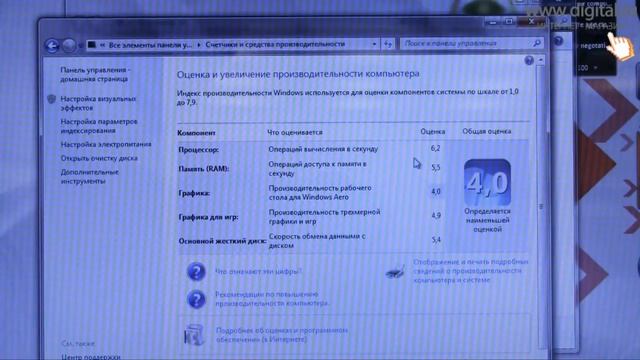
Task: Select the 'Процессор:' row label
Action: [x=199, y=150]
